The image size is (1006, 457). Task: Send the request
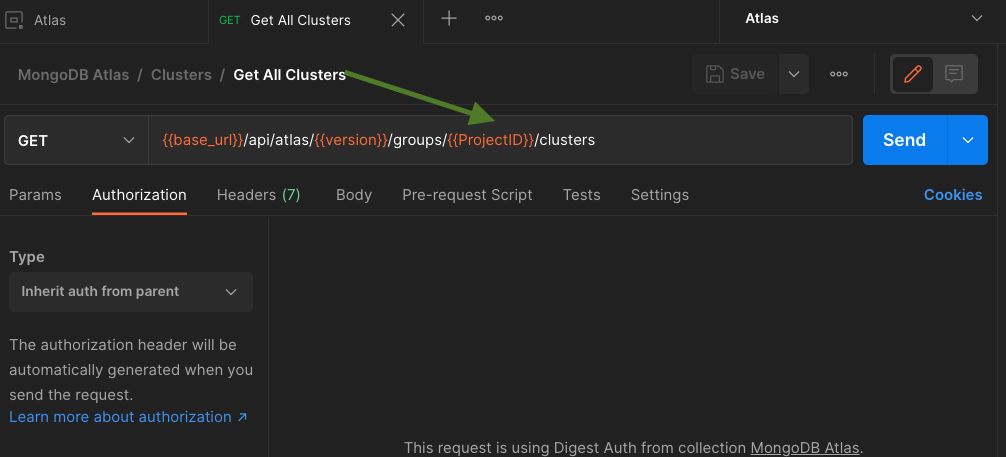905,140
